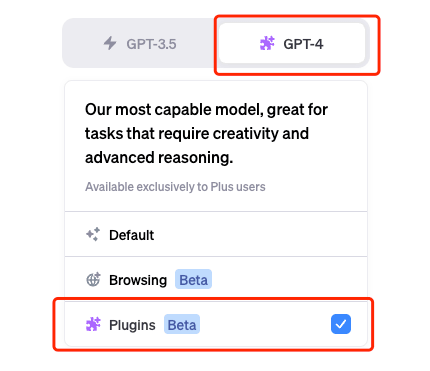This screenshot has width=430, height=371.
Task: Click 'Available exclusively to Plus users' text
Action: click(x=175, y=187)
